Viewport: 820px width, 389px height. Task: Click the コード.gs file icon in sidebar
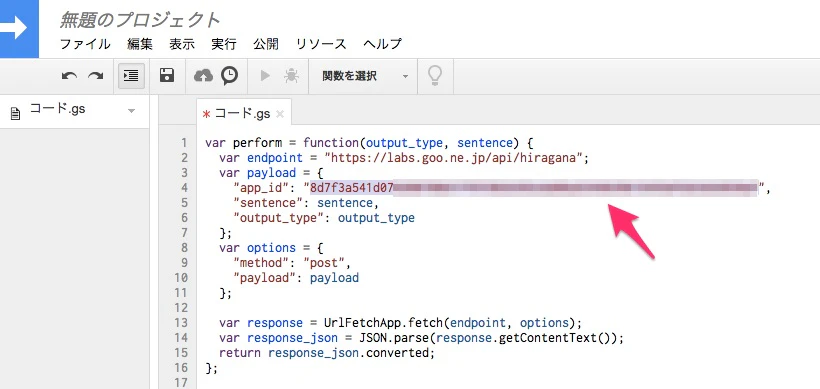coord(16,113)
